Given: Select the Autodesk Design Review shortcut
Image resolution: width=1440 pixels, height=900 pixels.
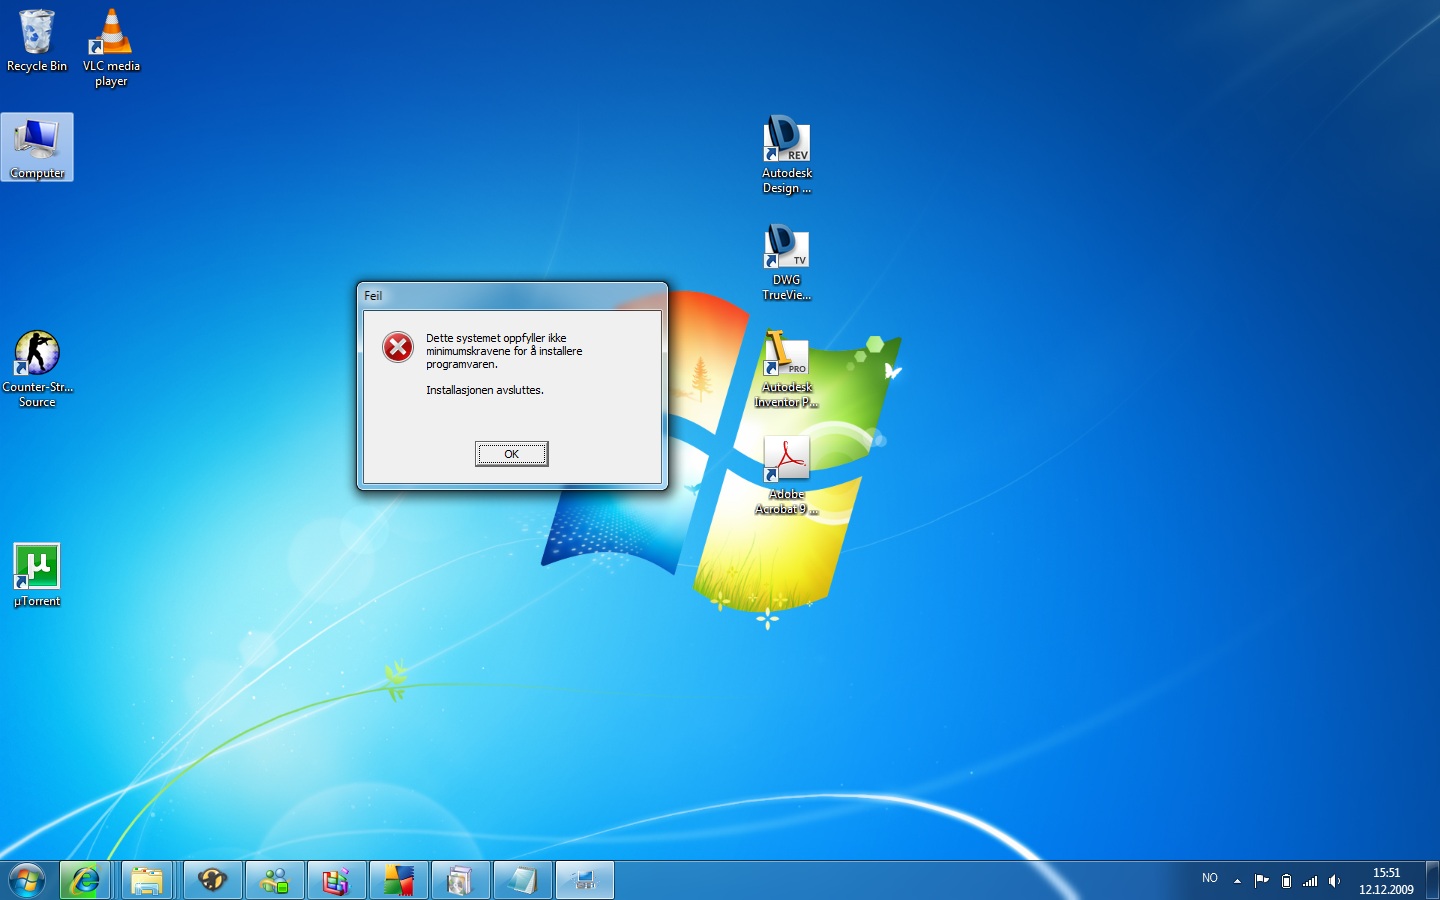Looking at the screenshot, I should pyautogui.click(x=787, y=155).
